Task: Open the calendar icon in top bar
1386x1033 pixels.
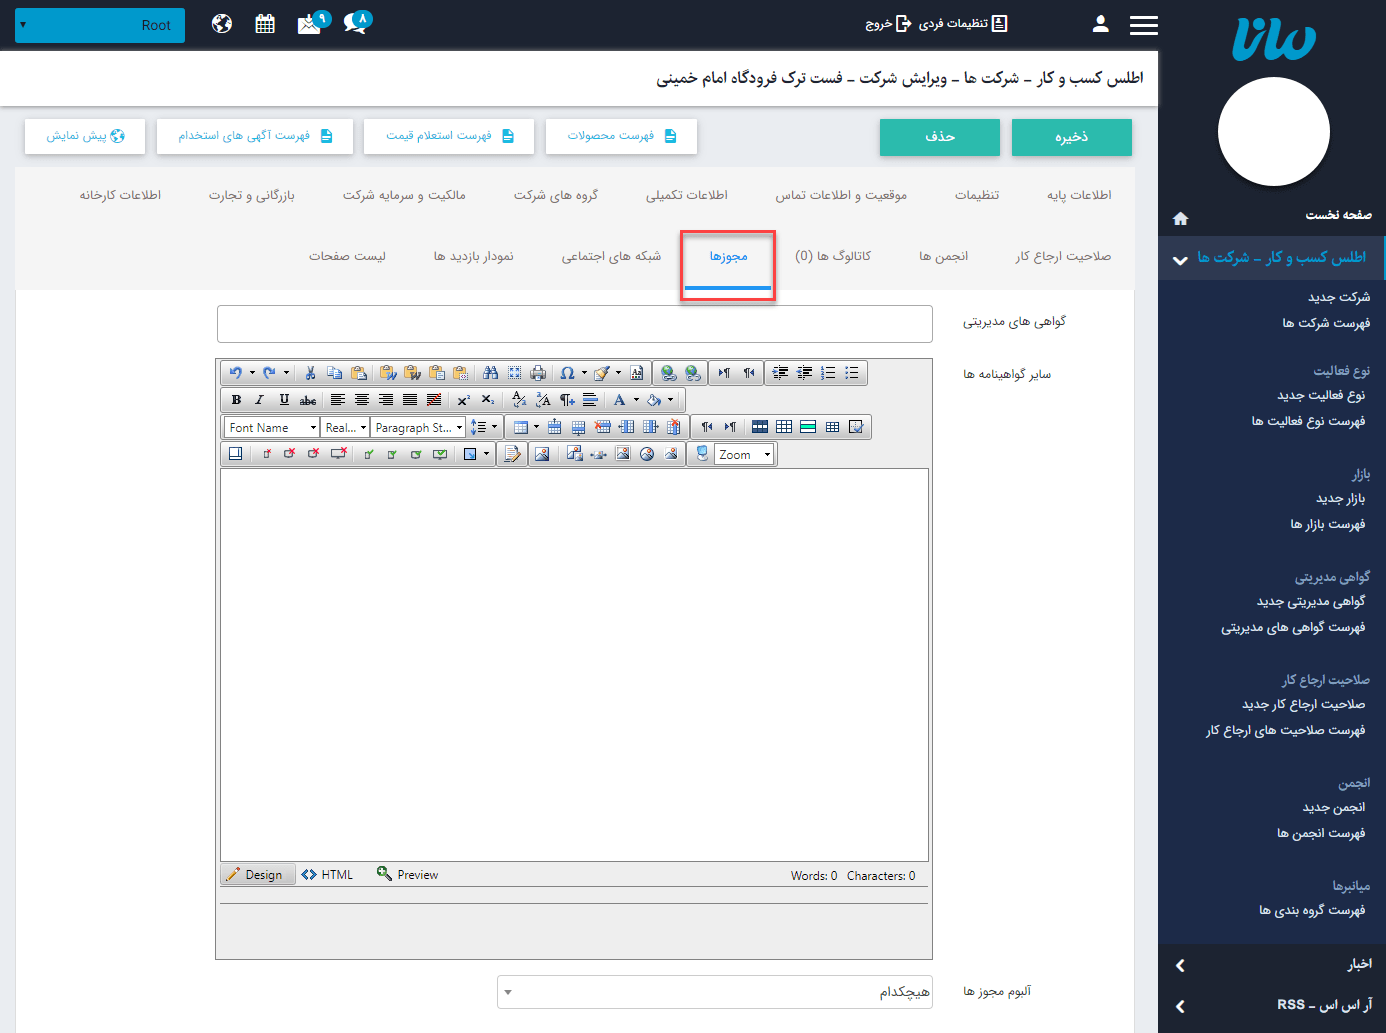Action: (x=265, y=24)
